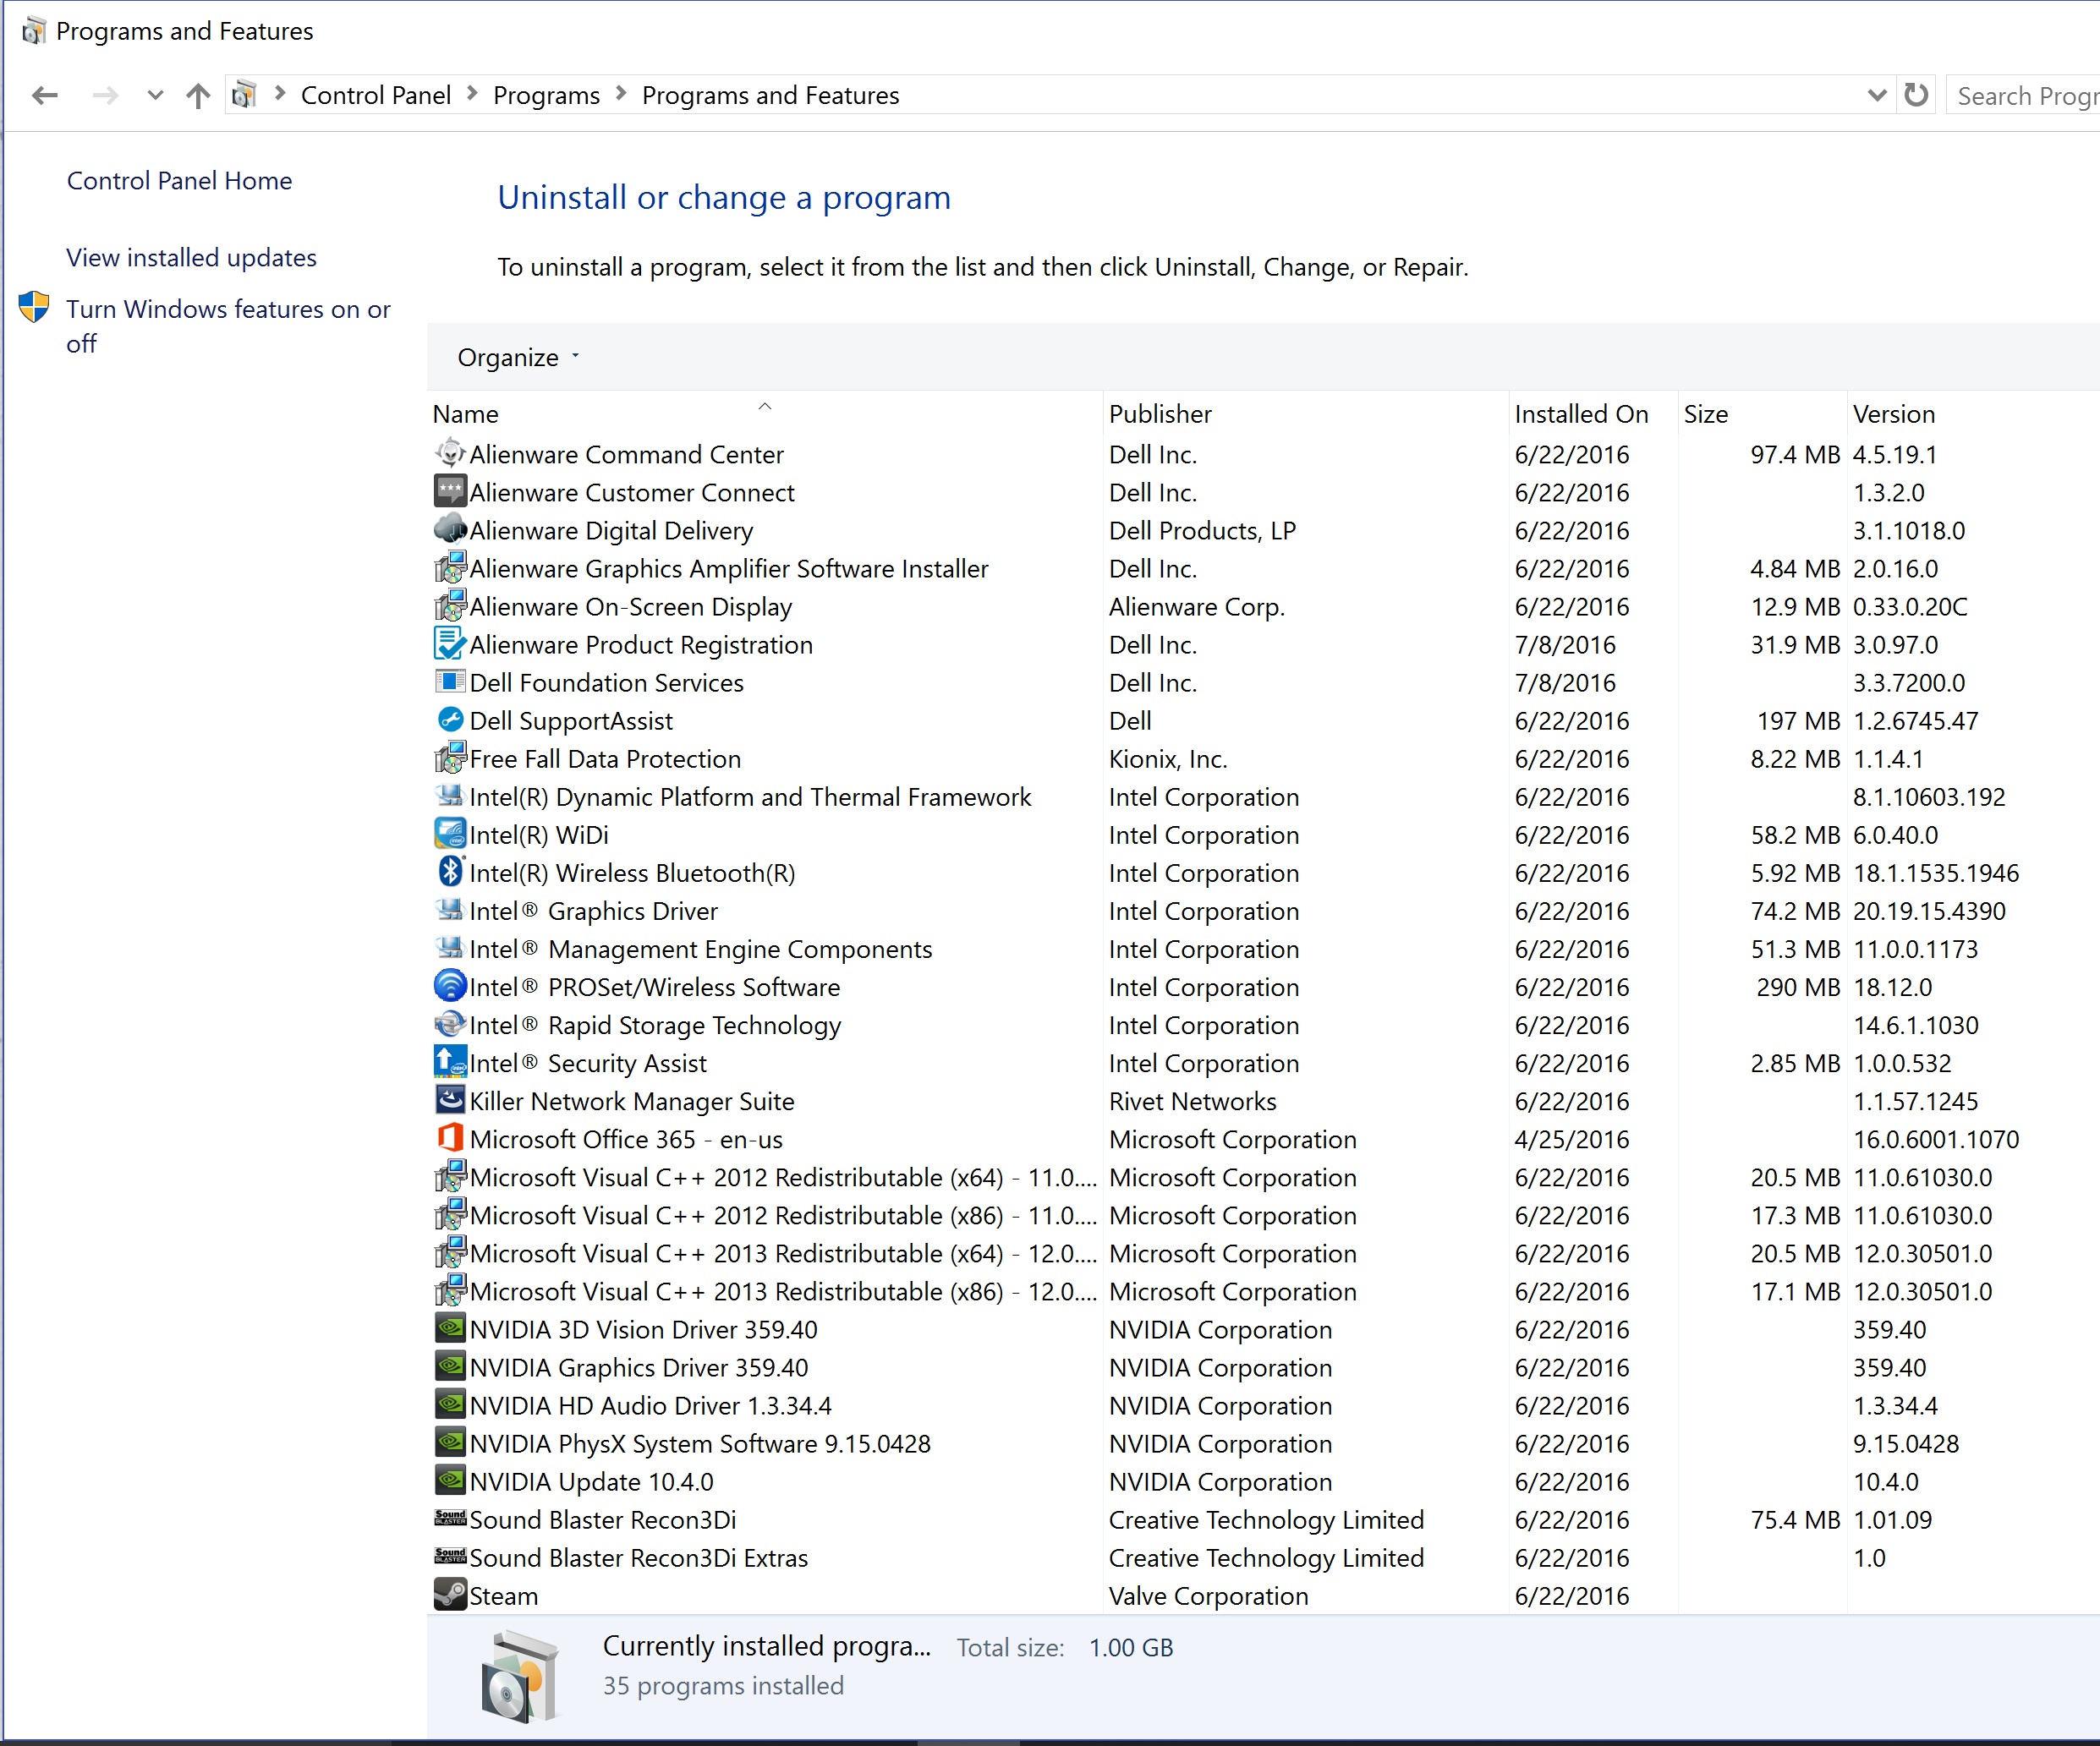Open Control Panel Home link
Viewport: 2100px width, 1746px height.
tap(179, 181)
